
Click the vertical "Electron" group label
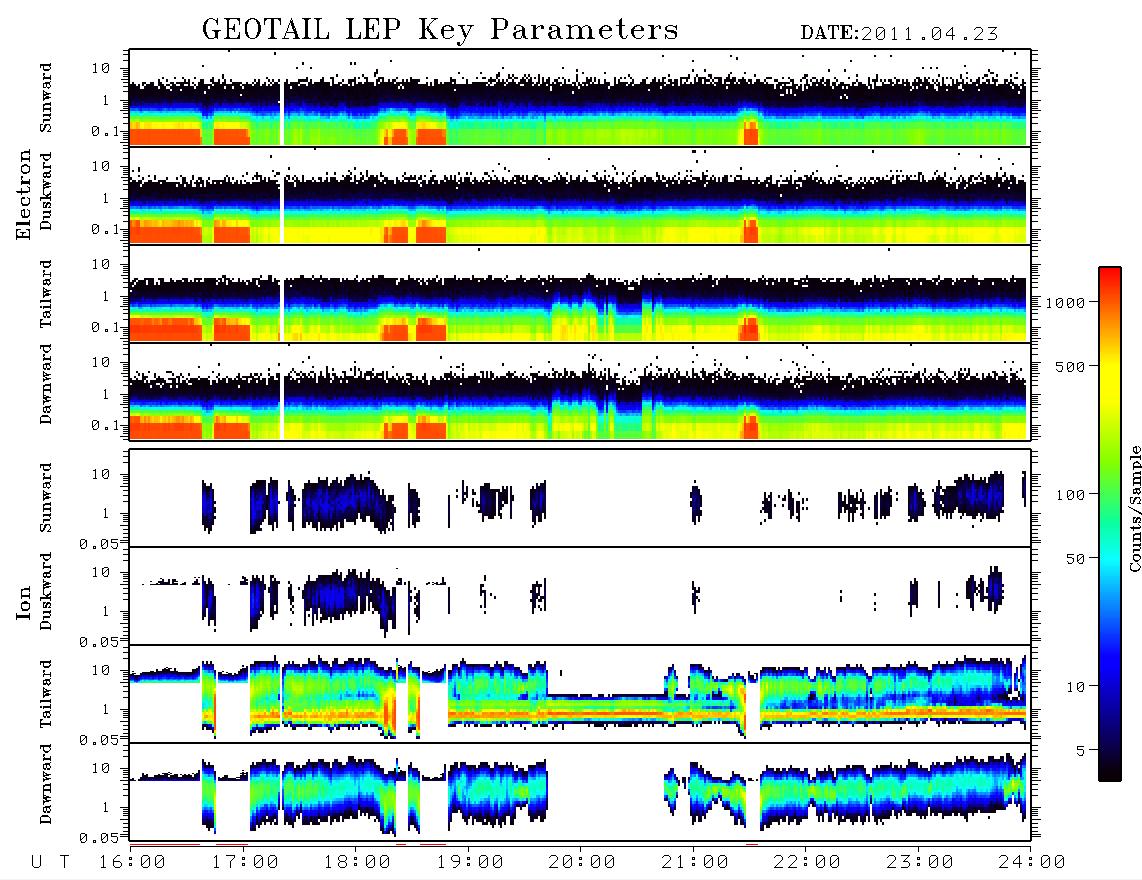point(24,195)
